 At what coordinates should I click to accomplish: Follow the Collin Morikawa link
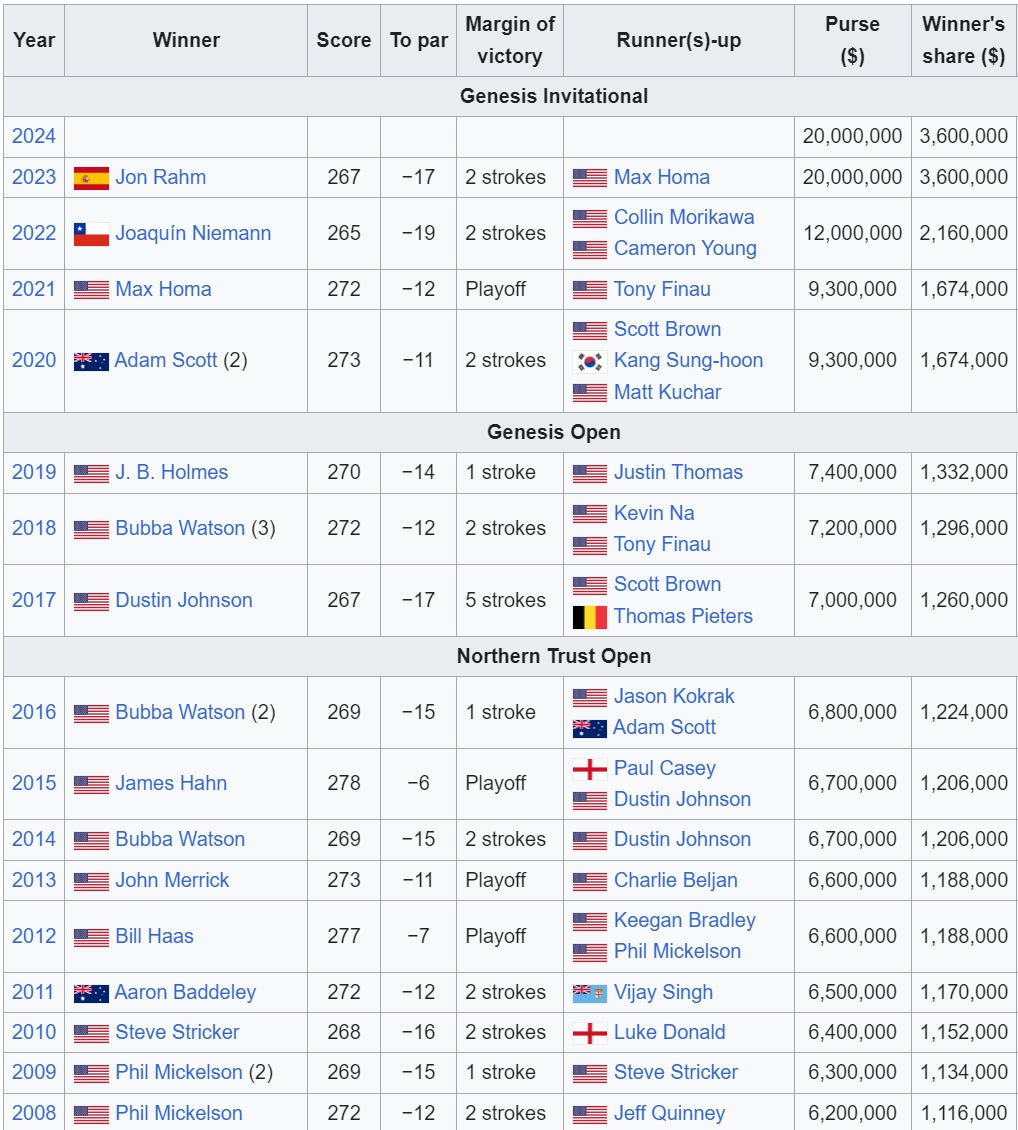pyautogui.click(x=684, y=217)
